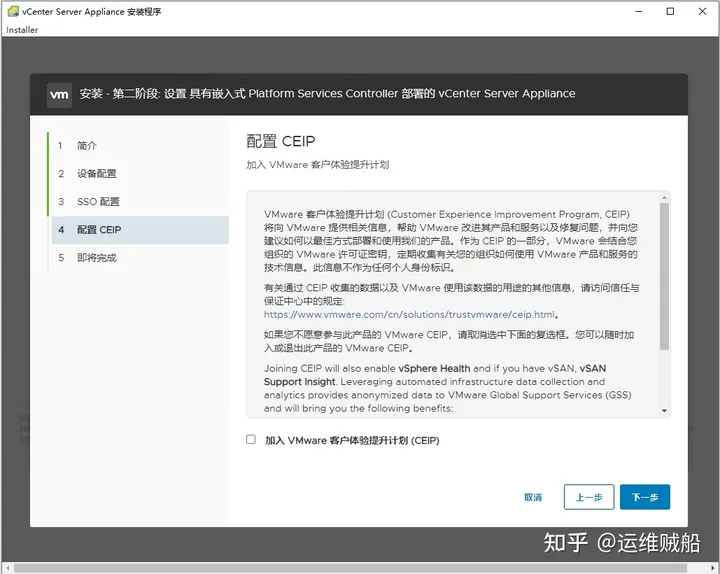Maximize the vCenter installer window
Image resolution: width=720 pixels, height=574 pixels.
click(x=671, y=12)
